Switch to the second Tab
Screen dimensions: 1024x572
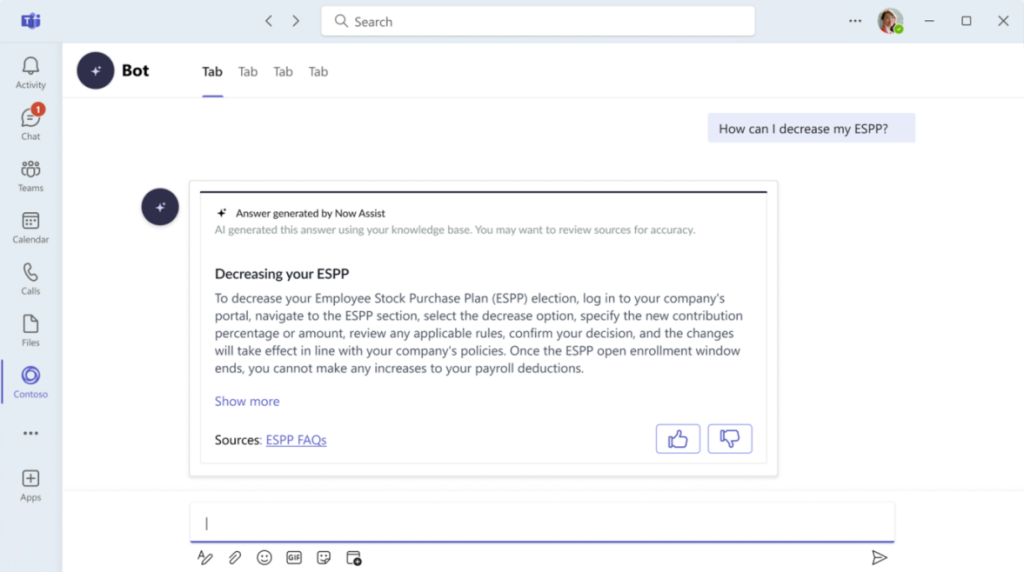248,71
